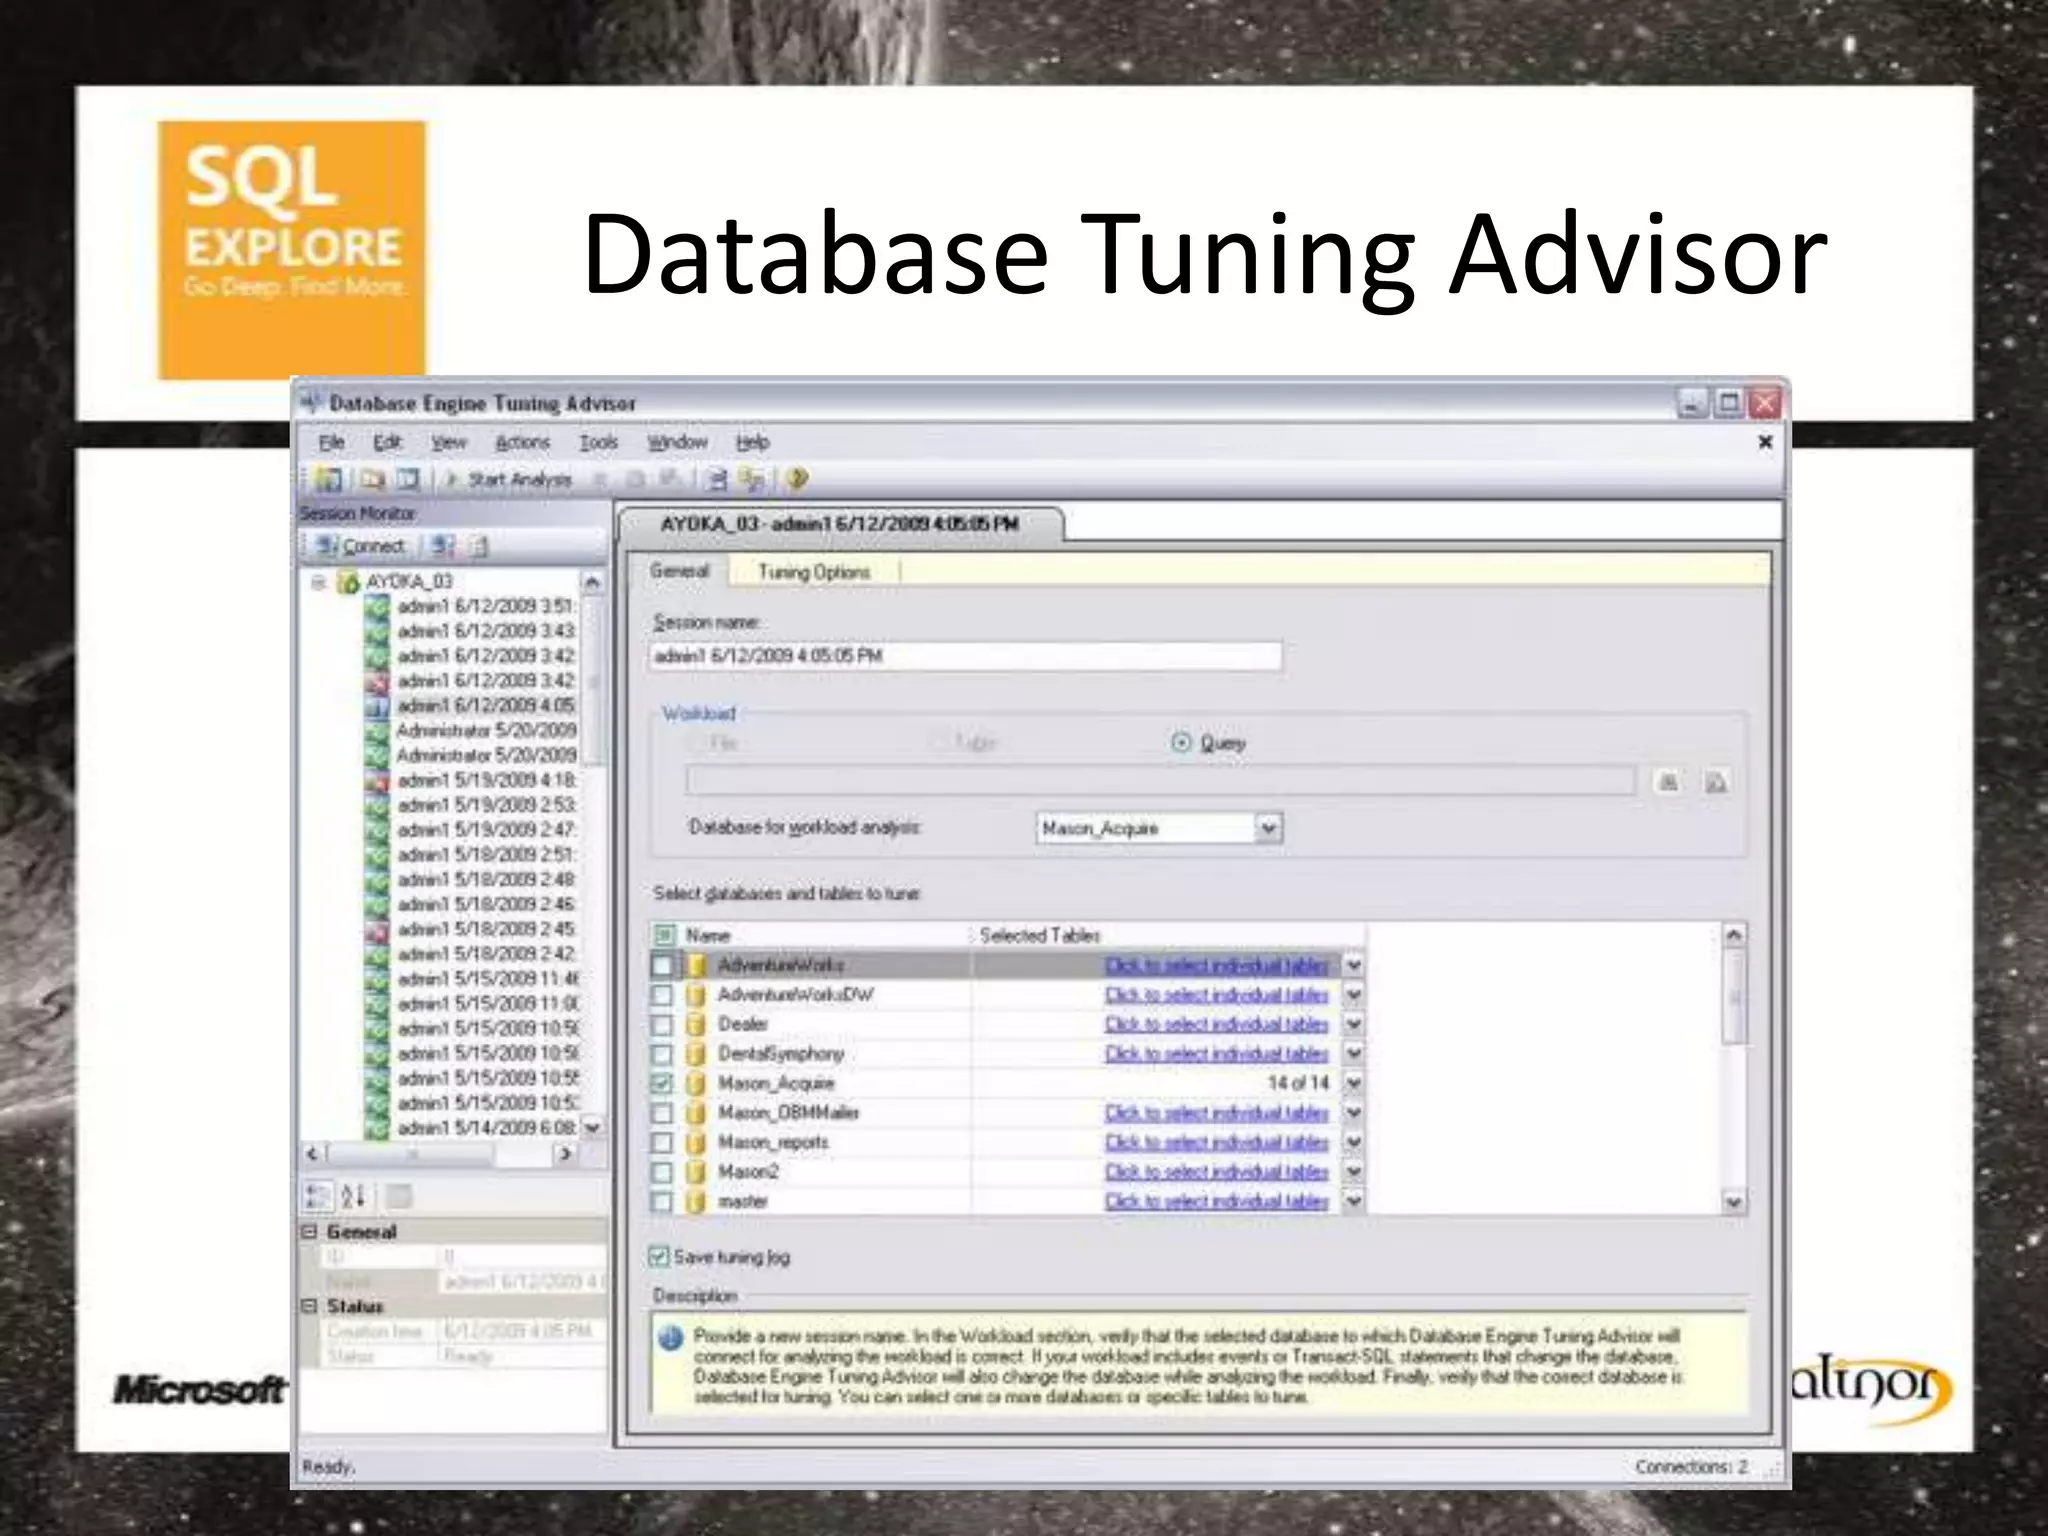Check the Mason_reports database checkbox
The height and width of the screenshot is (1536, 2048).
click(x=662, y=1142)
